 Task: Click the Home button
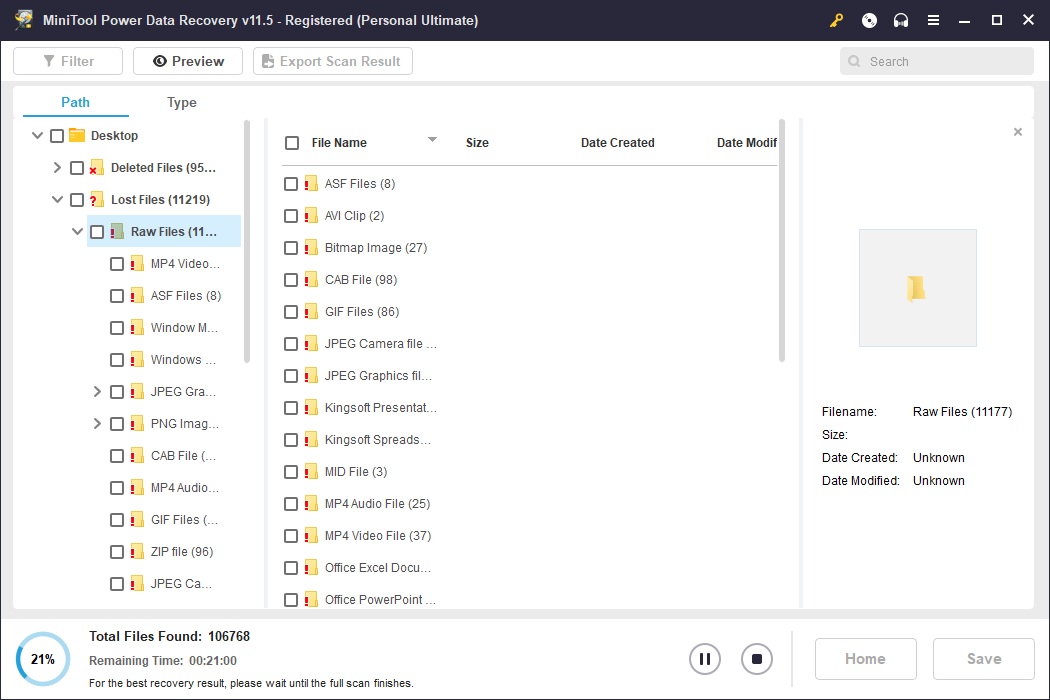865,659
